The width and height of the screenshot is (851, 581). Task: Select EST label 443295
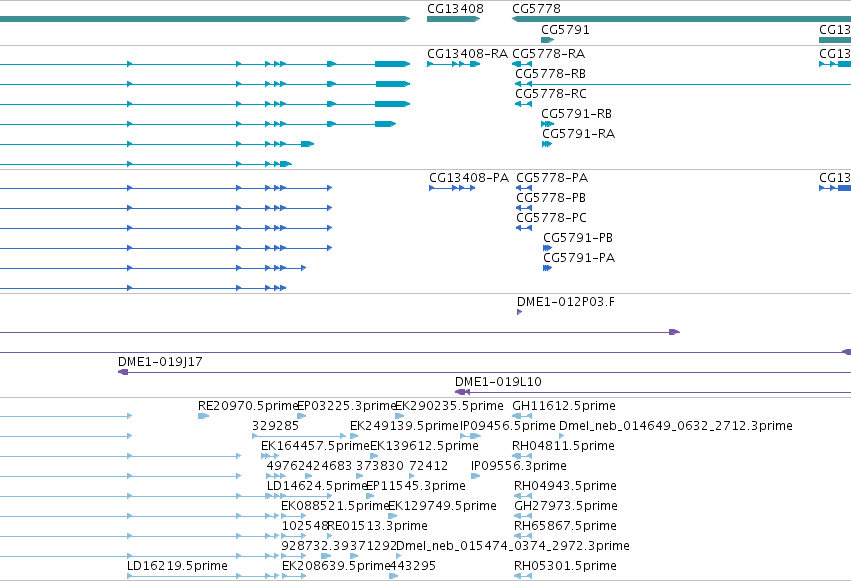click(x=412, y=566)
